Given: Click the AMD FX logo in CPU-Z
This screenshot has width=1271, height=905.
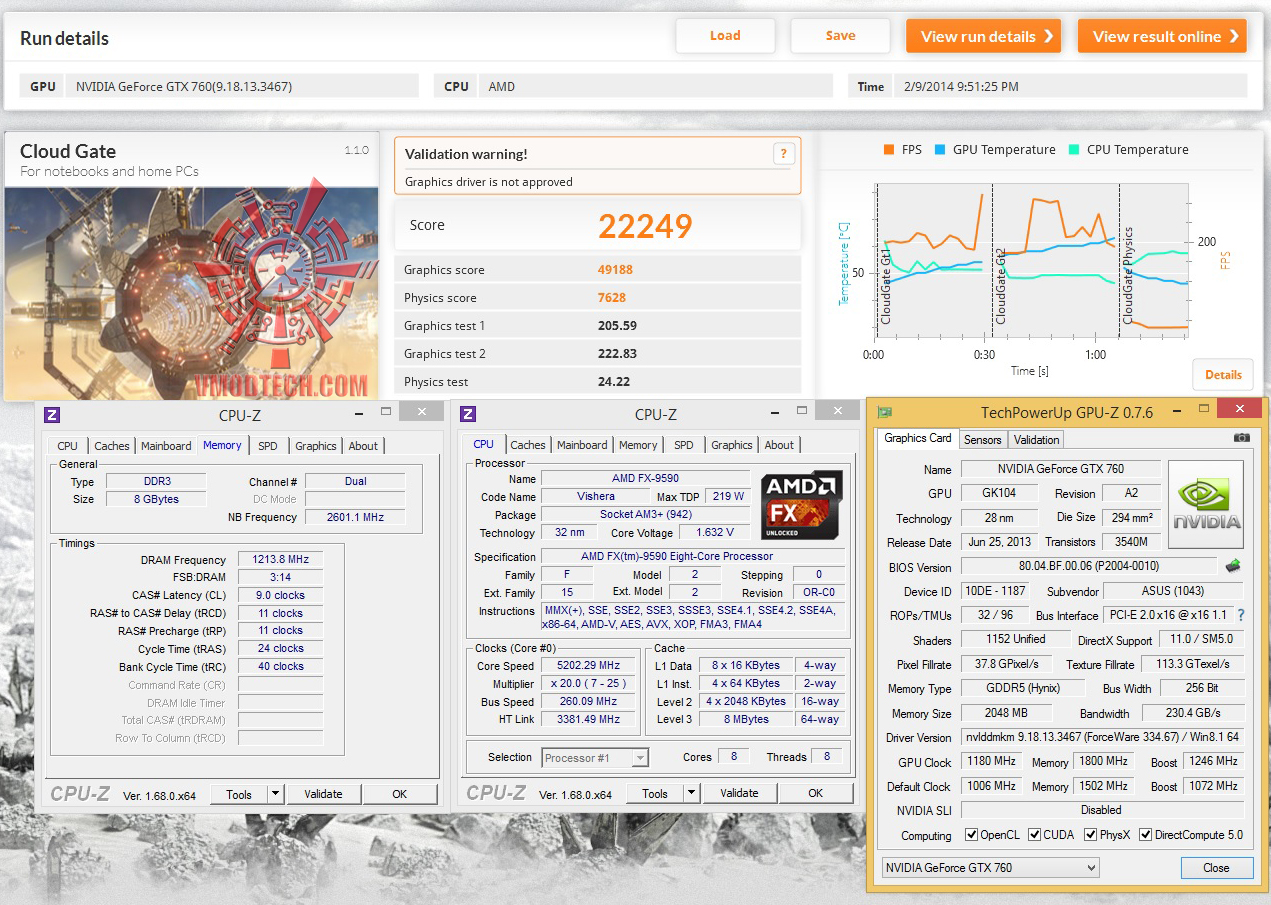Looking at the screenshot, I should pos(801,505).
